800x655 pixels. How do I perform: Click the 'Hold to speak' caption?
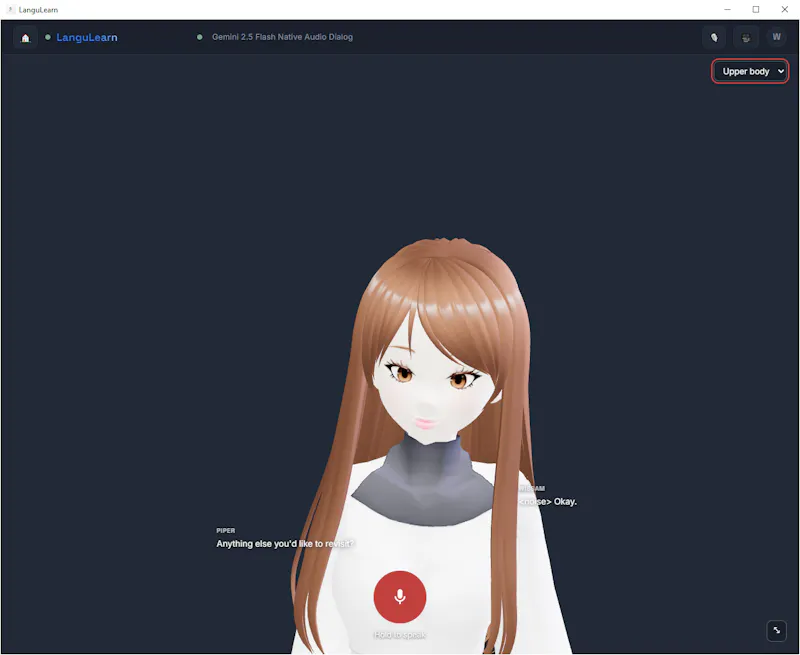399,635
